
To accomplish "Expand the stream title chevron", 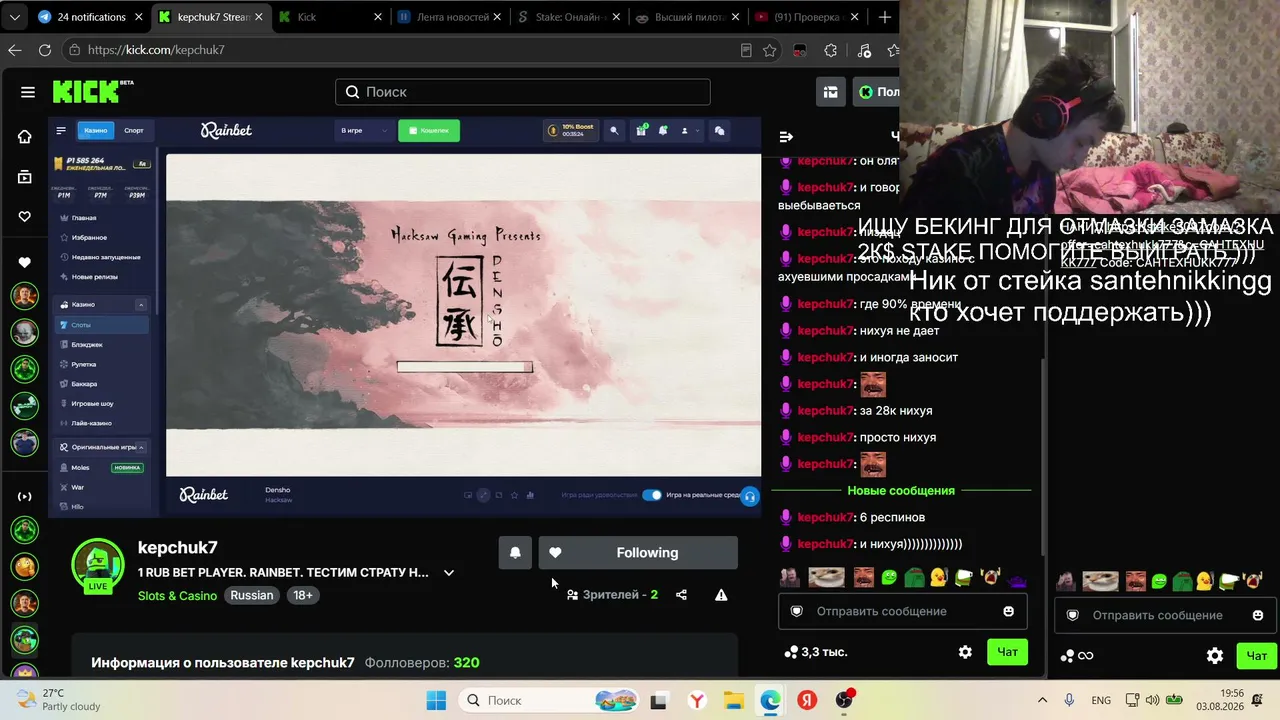I will pos(449,573).
